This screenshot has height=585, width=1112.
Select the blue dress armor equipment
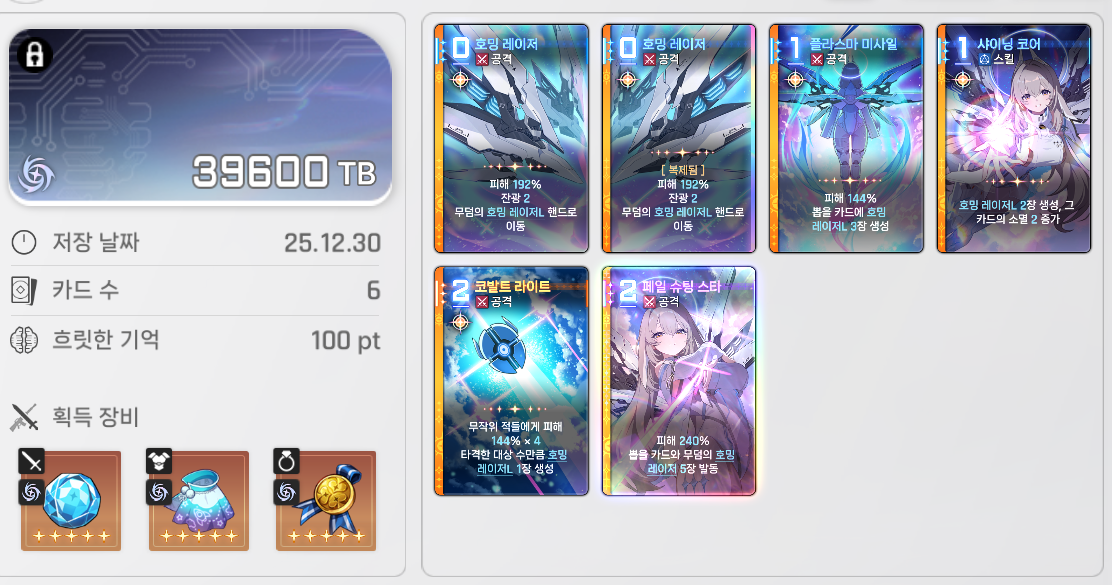tap(199, 501)
